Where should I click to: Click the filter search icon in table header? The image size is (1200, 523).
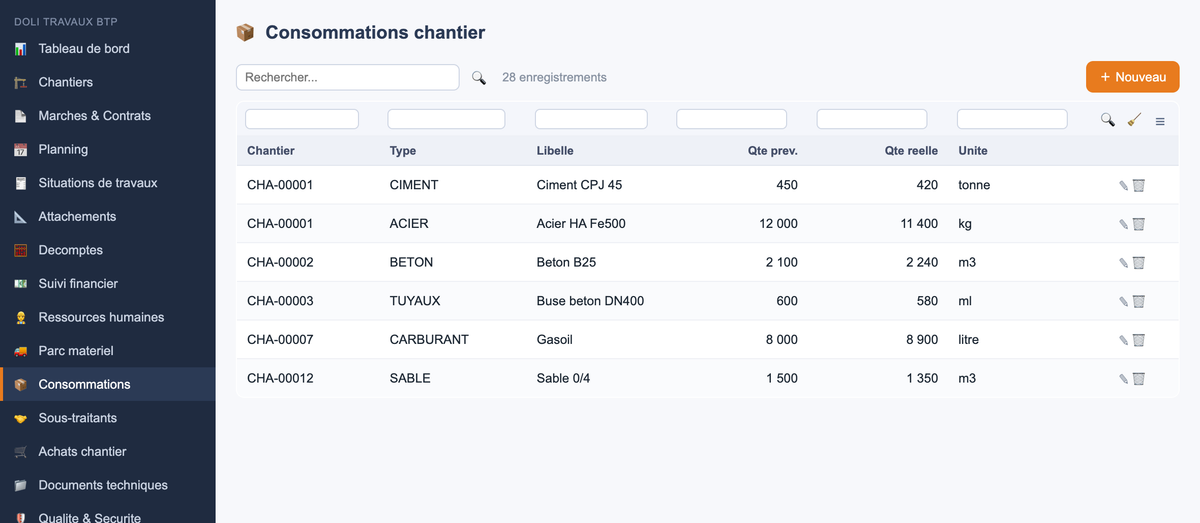pos(1107,120)
